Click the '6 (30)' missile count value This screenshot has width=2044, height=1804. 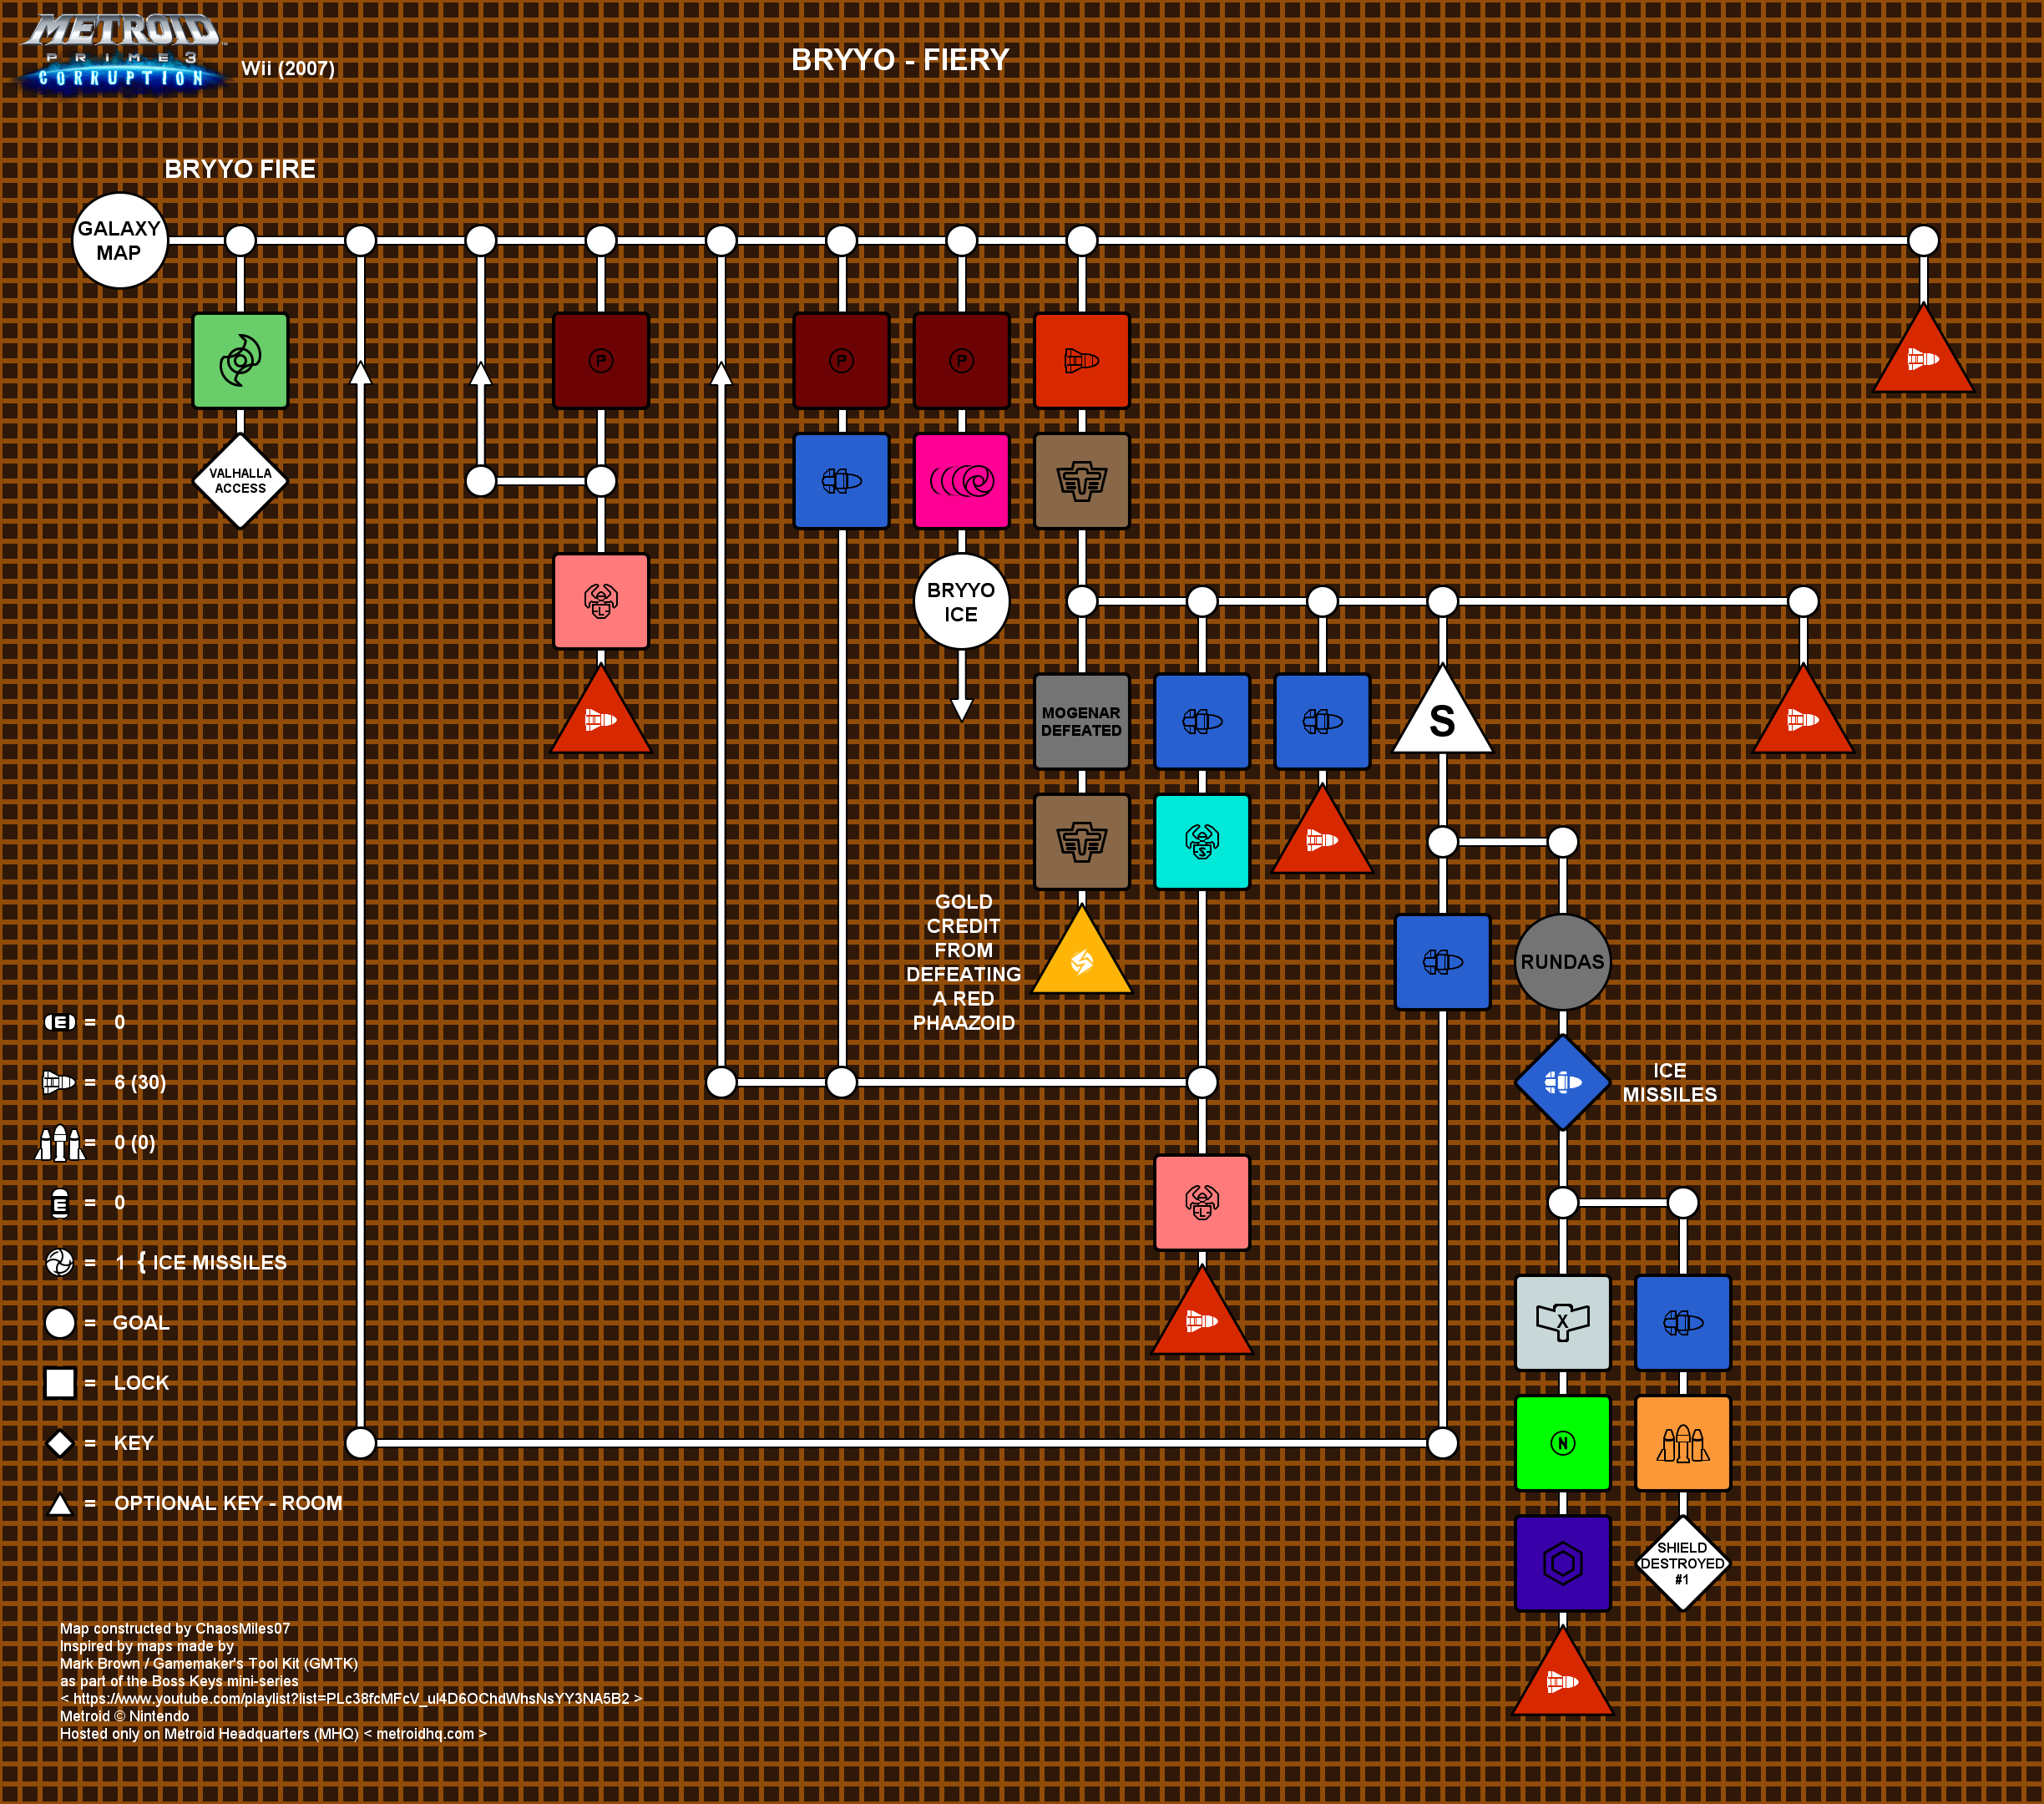click(140, 1082)
